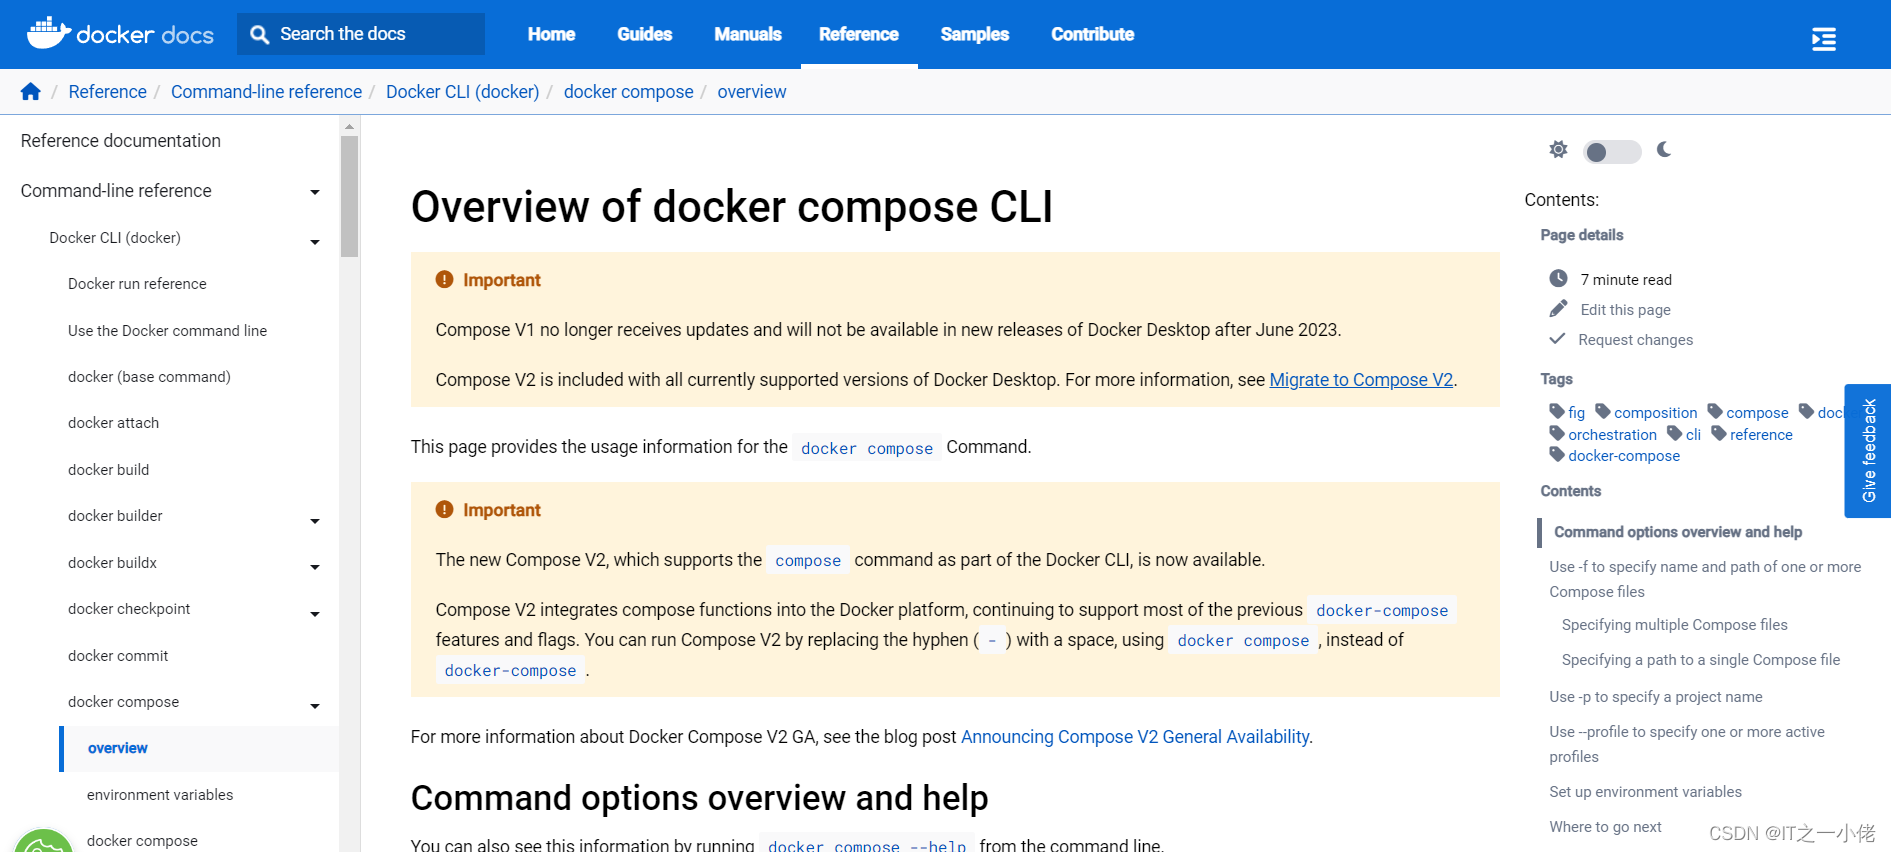Viewport: 1891px width, 852px height.
Task: Click Reference documentation sidebar heading
Action: (121, 141)
